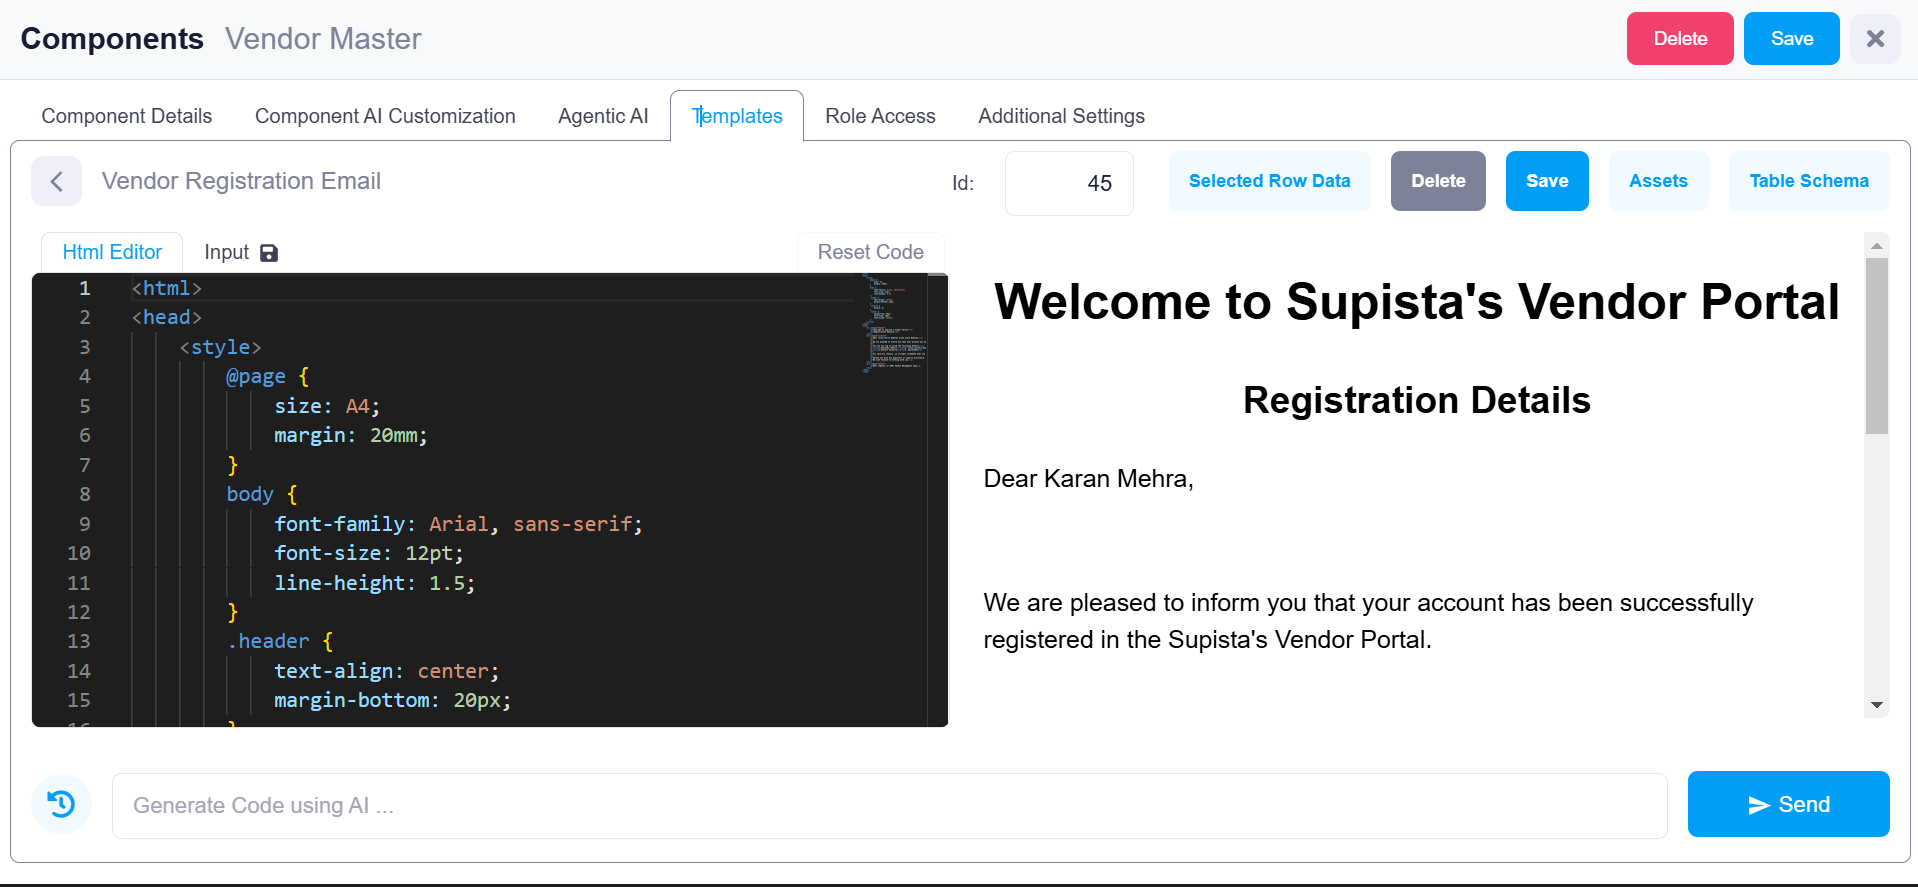1918x887 pixels.
Task: Click 'margin: 20mm;' in the code
Action: click(x=351, y=435)
